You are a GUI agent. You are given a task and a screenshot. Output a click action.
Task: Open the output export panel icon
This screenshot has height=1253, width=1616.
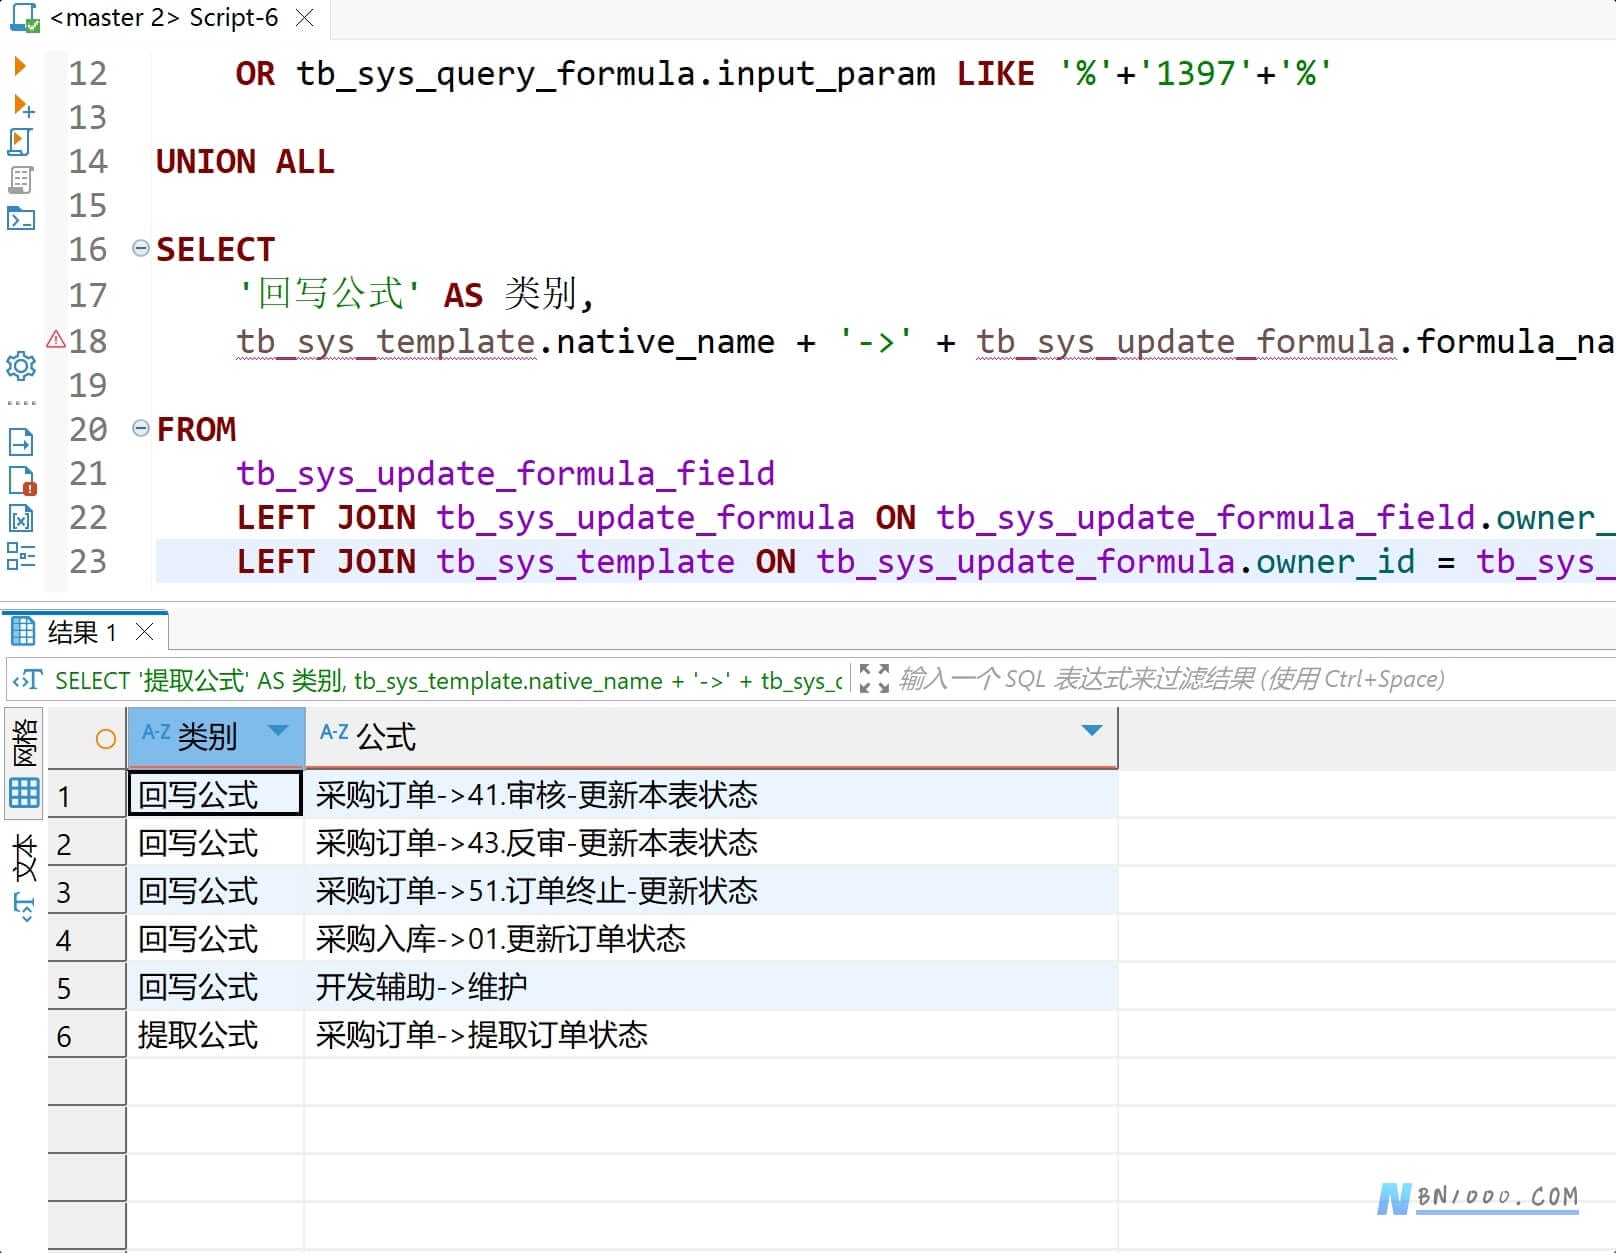coord(21,441)
